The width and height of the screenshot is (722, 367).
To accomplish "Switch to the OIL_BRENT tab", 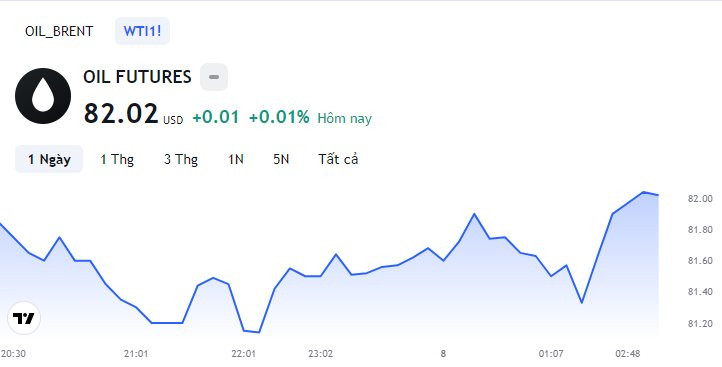I will point(59,31).
